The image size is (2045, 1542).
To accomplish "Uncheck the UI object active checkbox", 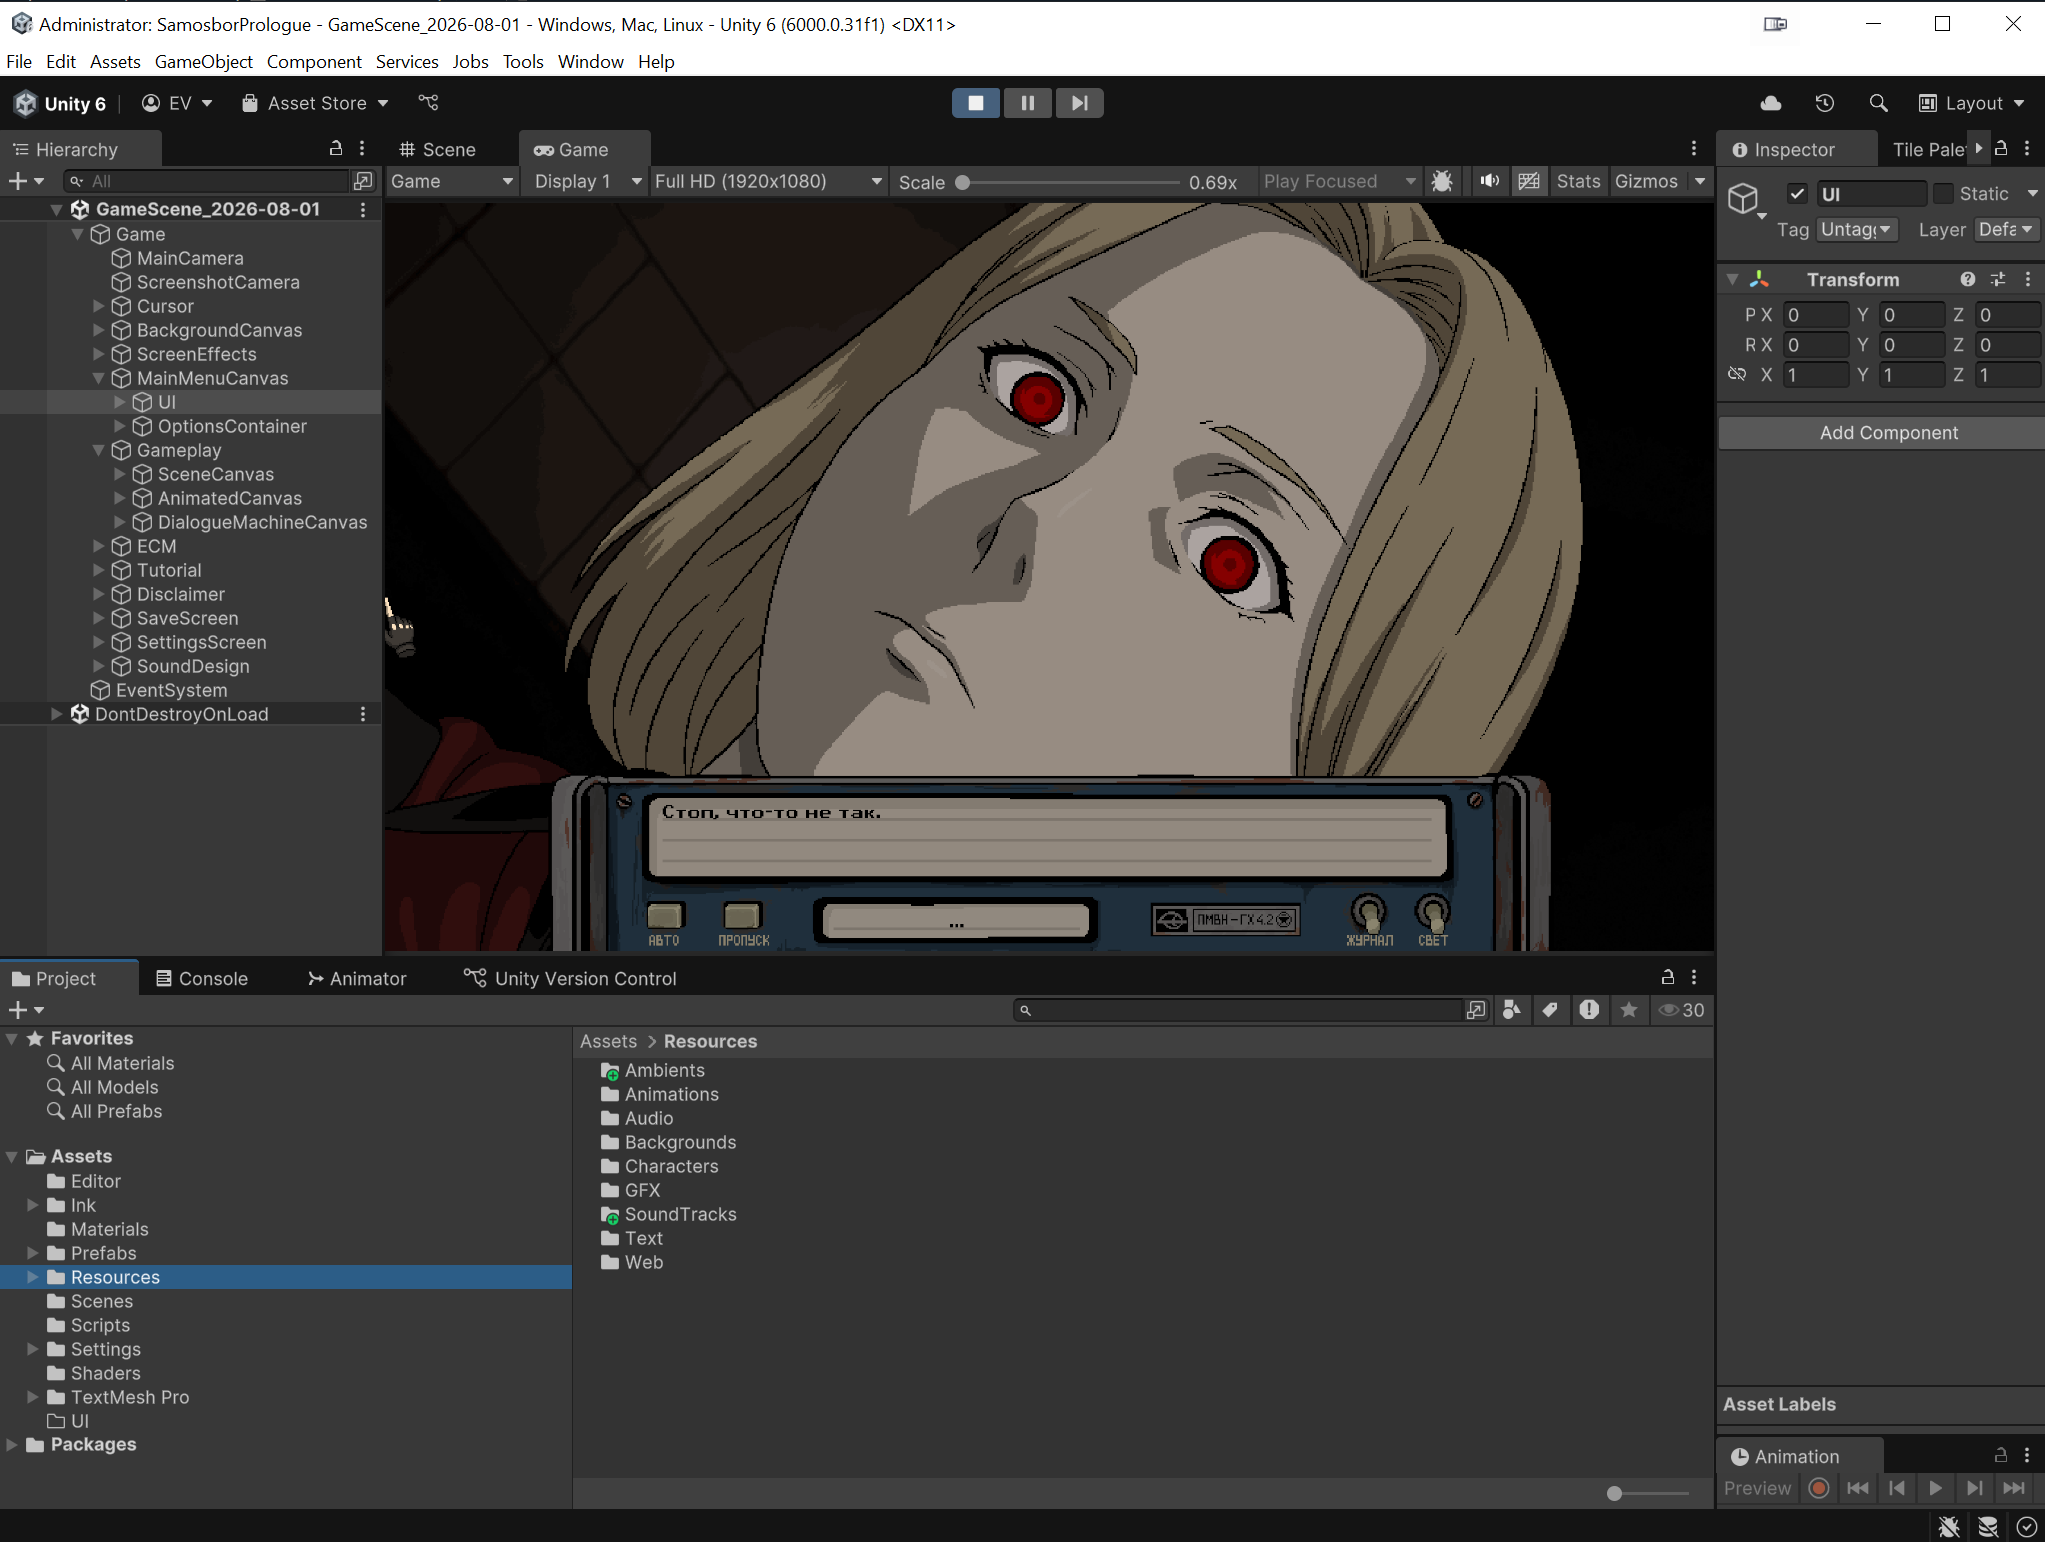I will click(1797, 193).
